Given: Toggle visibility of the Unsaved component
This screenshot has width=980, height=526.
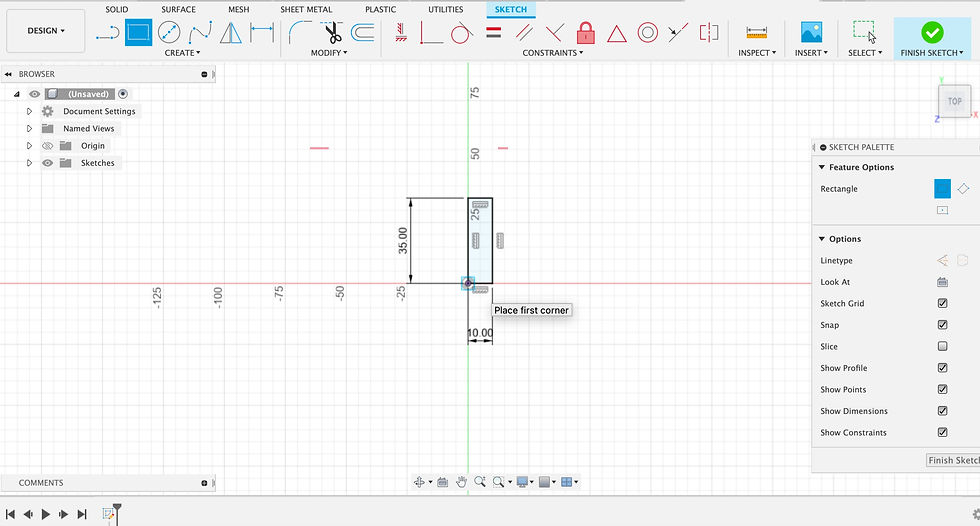Looking at the screenshot, I should (34, 94).
